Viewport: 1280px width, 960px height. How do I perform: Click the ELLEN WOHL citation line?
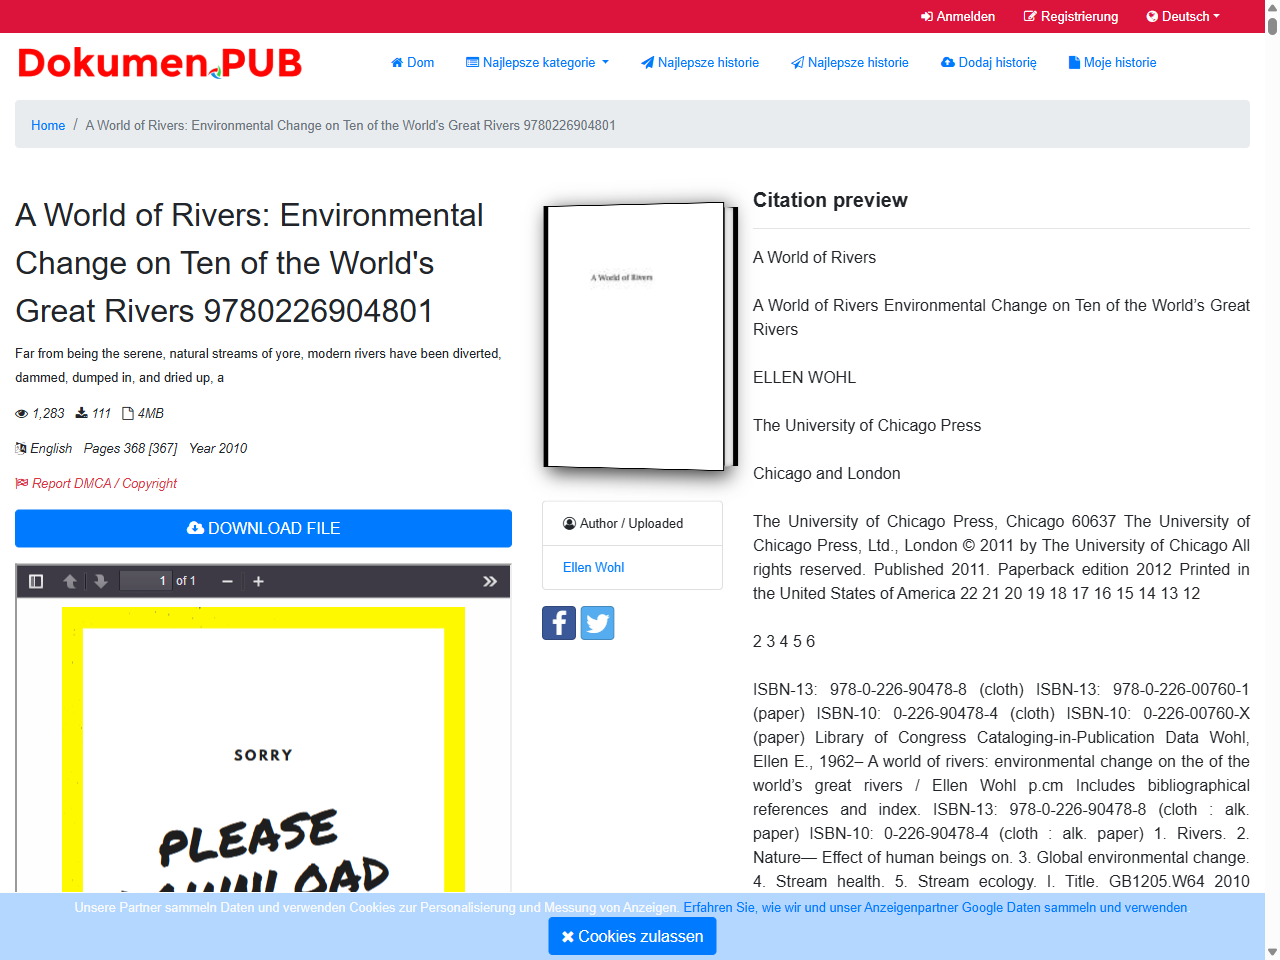tap(804, 377)
